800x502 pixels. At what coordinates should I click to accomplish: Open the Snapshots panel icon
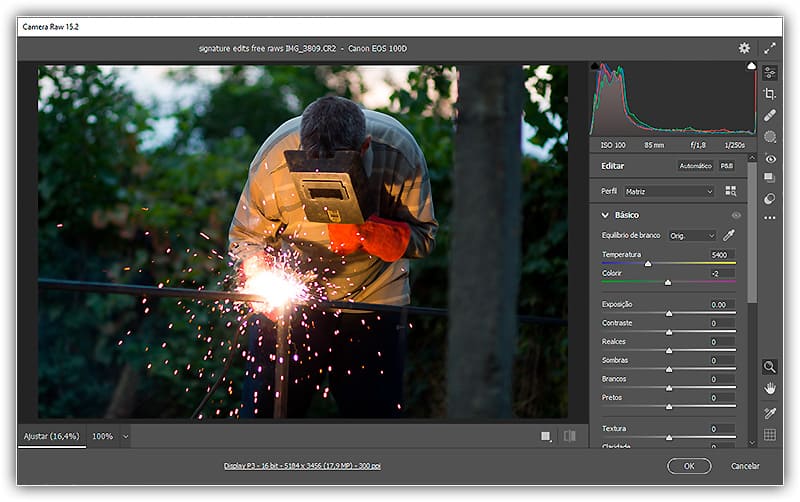click(769, 178)
